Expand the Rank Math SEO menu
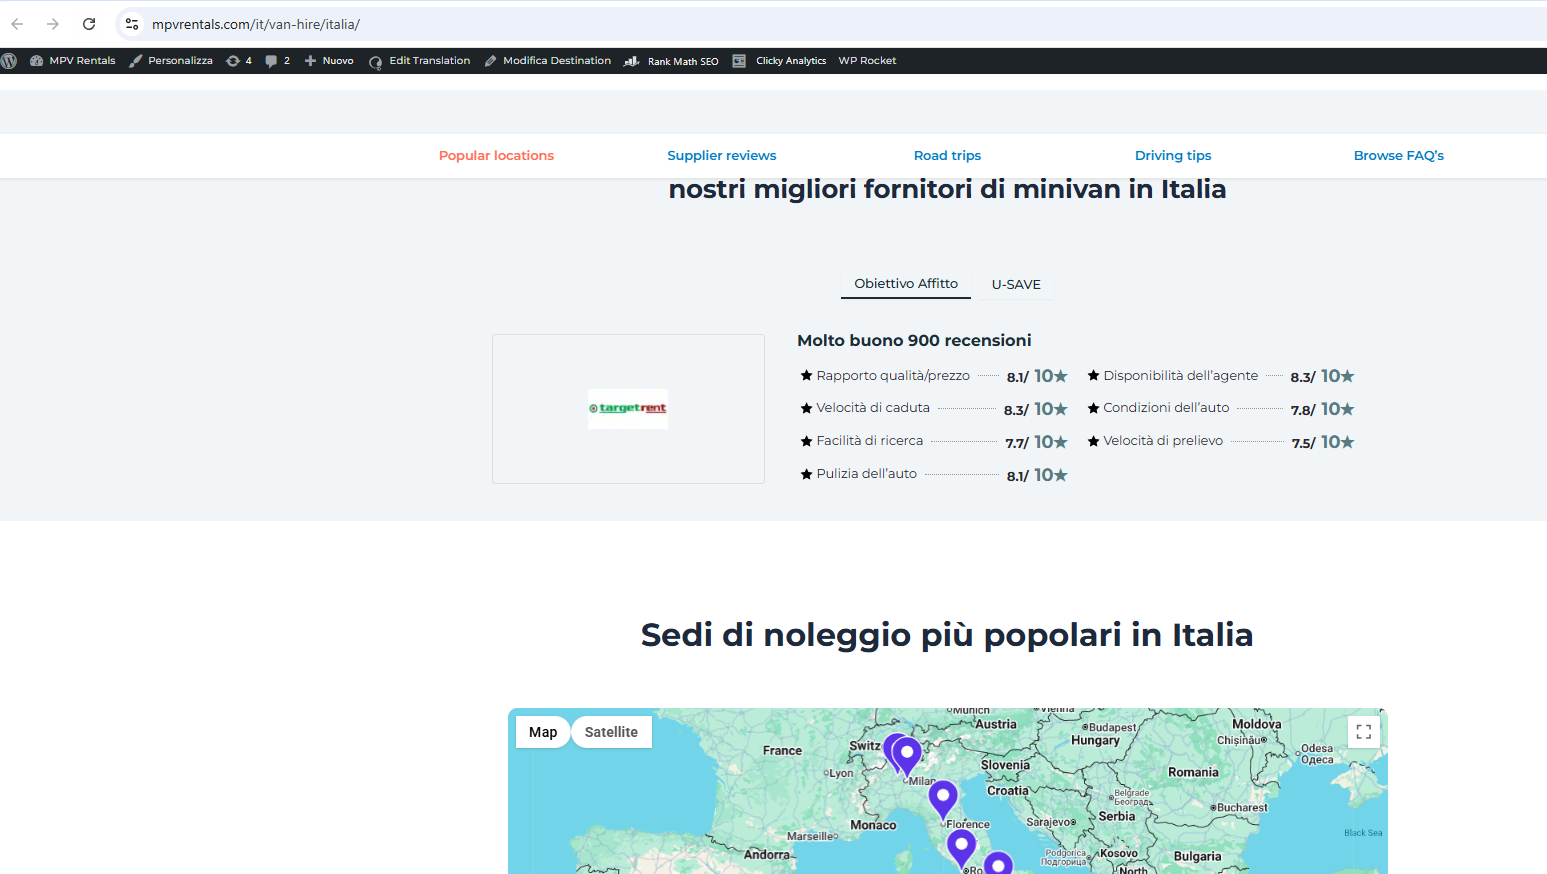Screen dimensions: 1547x874 click(672, 61)
